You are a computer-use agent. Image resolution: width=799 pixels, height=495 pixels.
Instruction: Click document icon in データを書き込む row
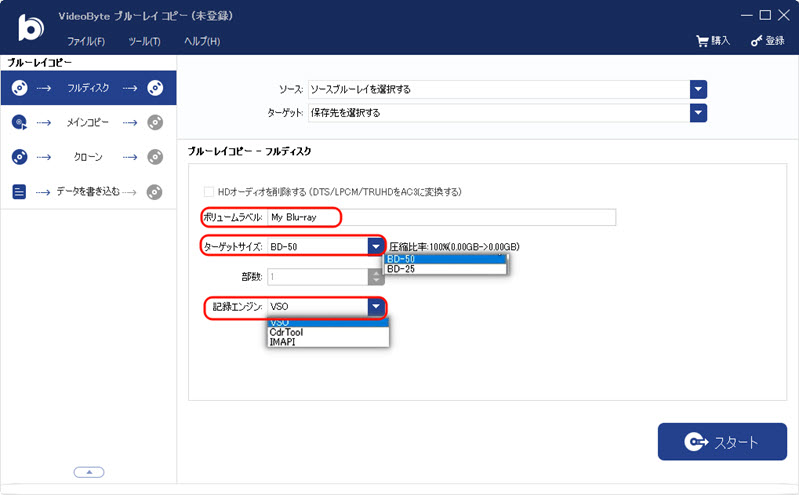coord(19,192)
